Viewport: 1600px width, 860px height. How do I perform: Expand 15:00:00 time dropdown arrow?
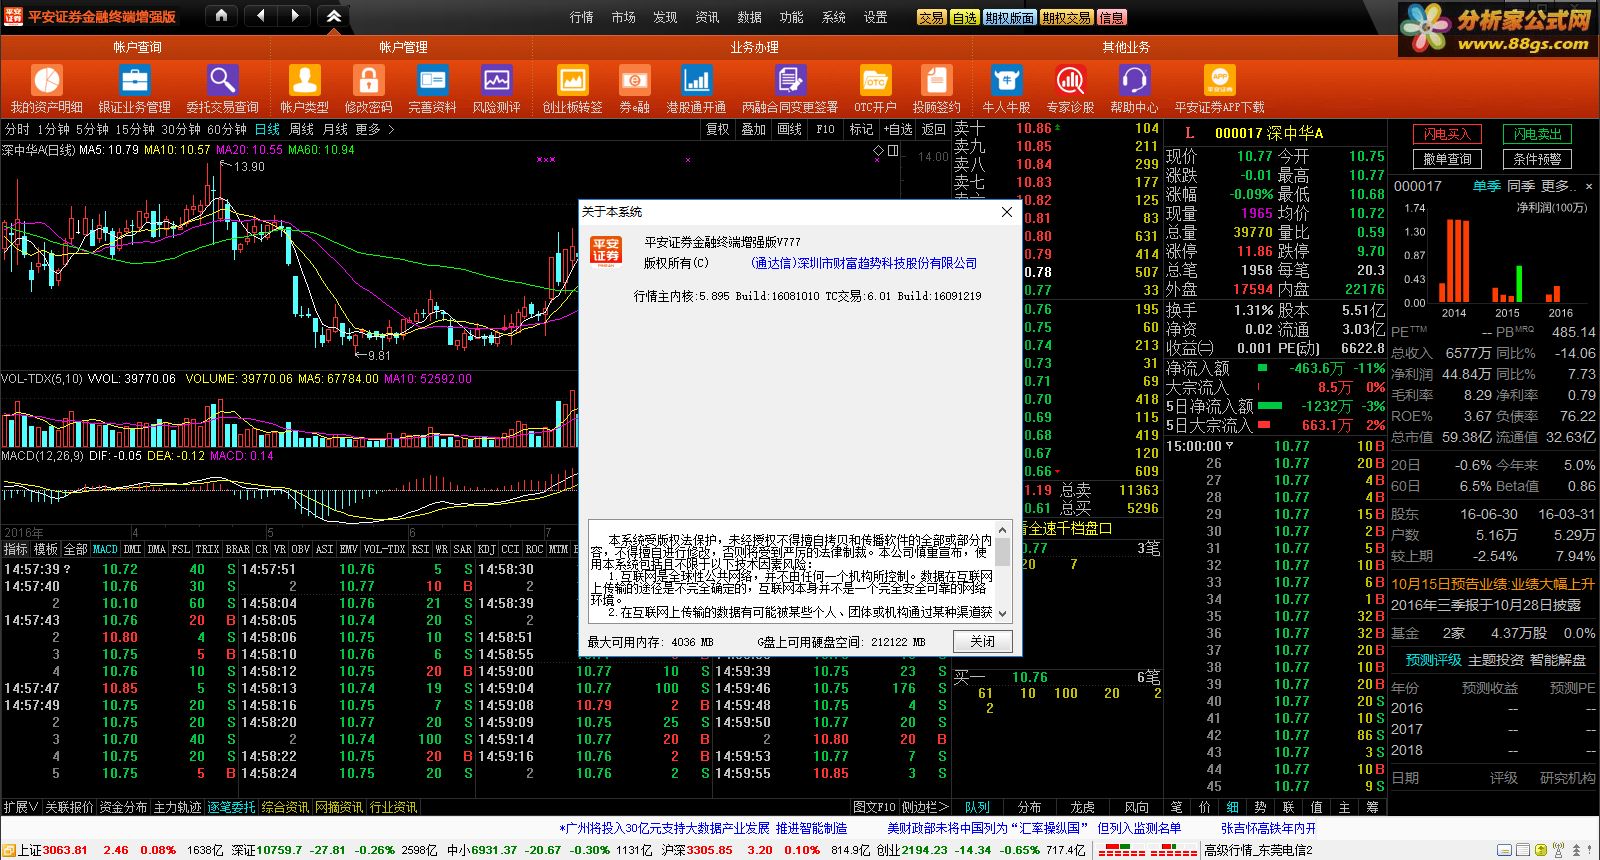(x=1229, y=446)
